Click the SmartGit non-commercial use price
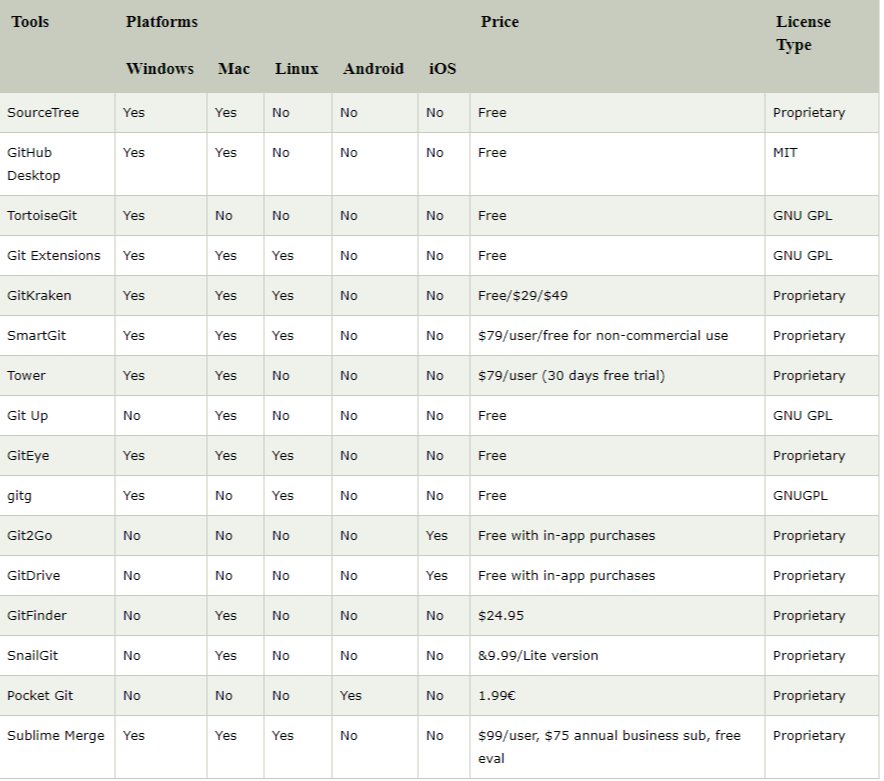 pos(603,336)
